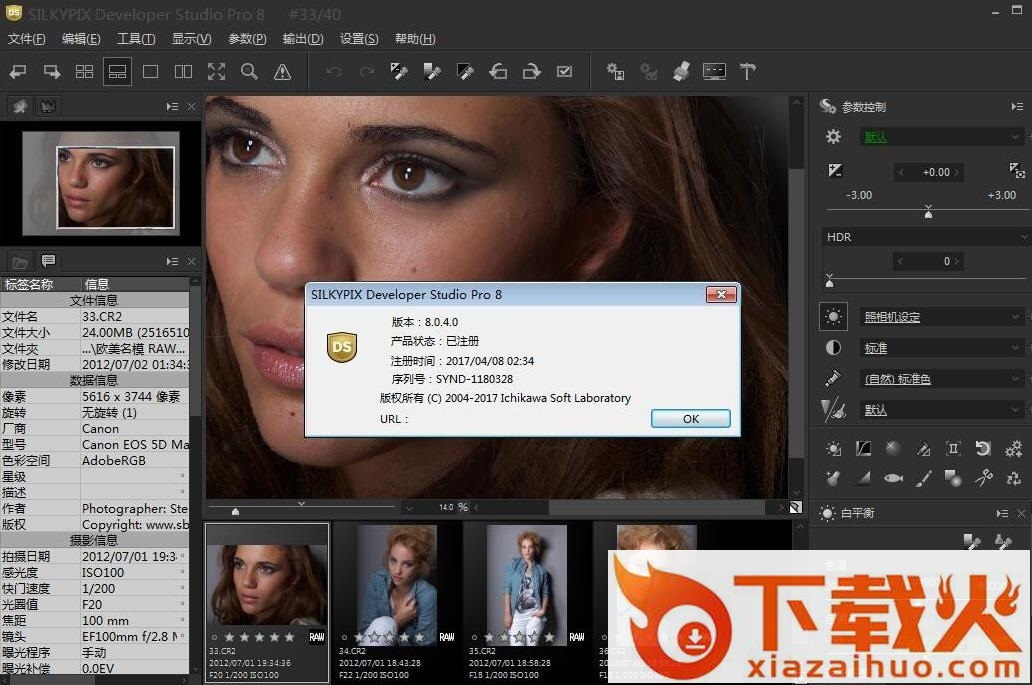Image resolution: width=1032 pixels, height=685 pixels.
Task: Click the fit-to-window icon beside zoom bar
Action: (x=796, y=507)
